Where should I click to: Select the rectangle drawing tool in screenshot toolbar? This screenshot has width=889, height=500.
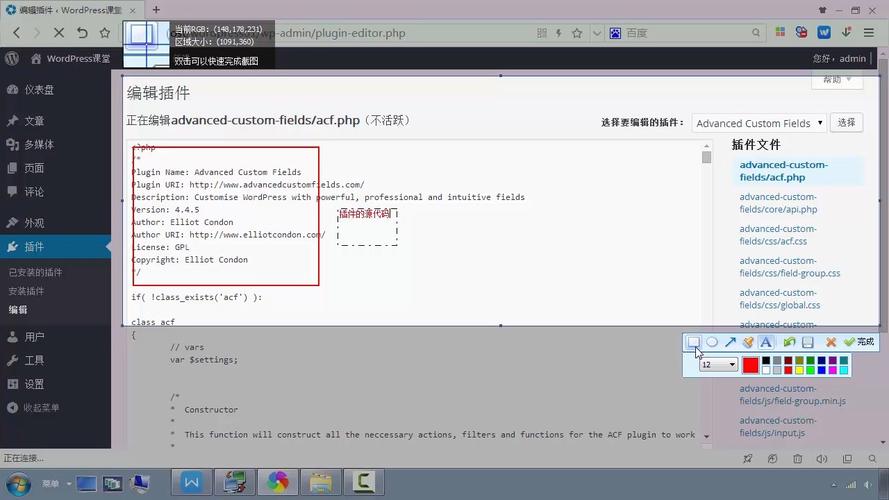click(693, 342)
